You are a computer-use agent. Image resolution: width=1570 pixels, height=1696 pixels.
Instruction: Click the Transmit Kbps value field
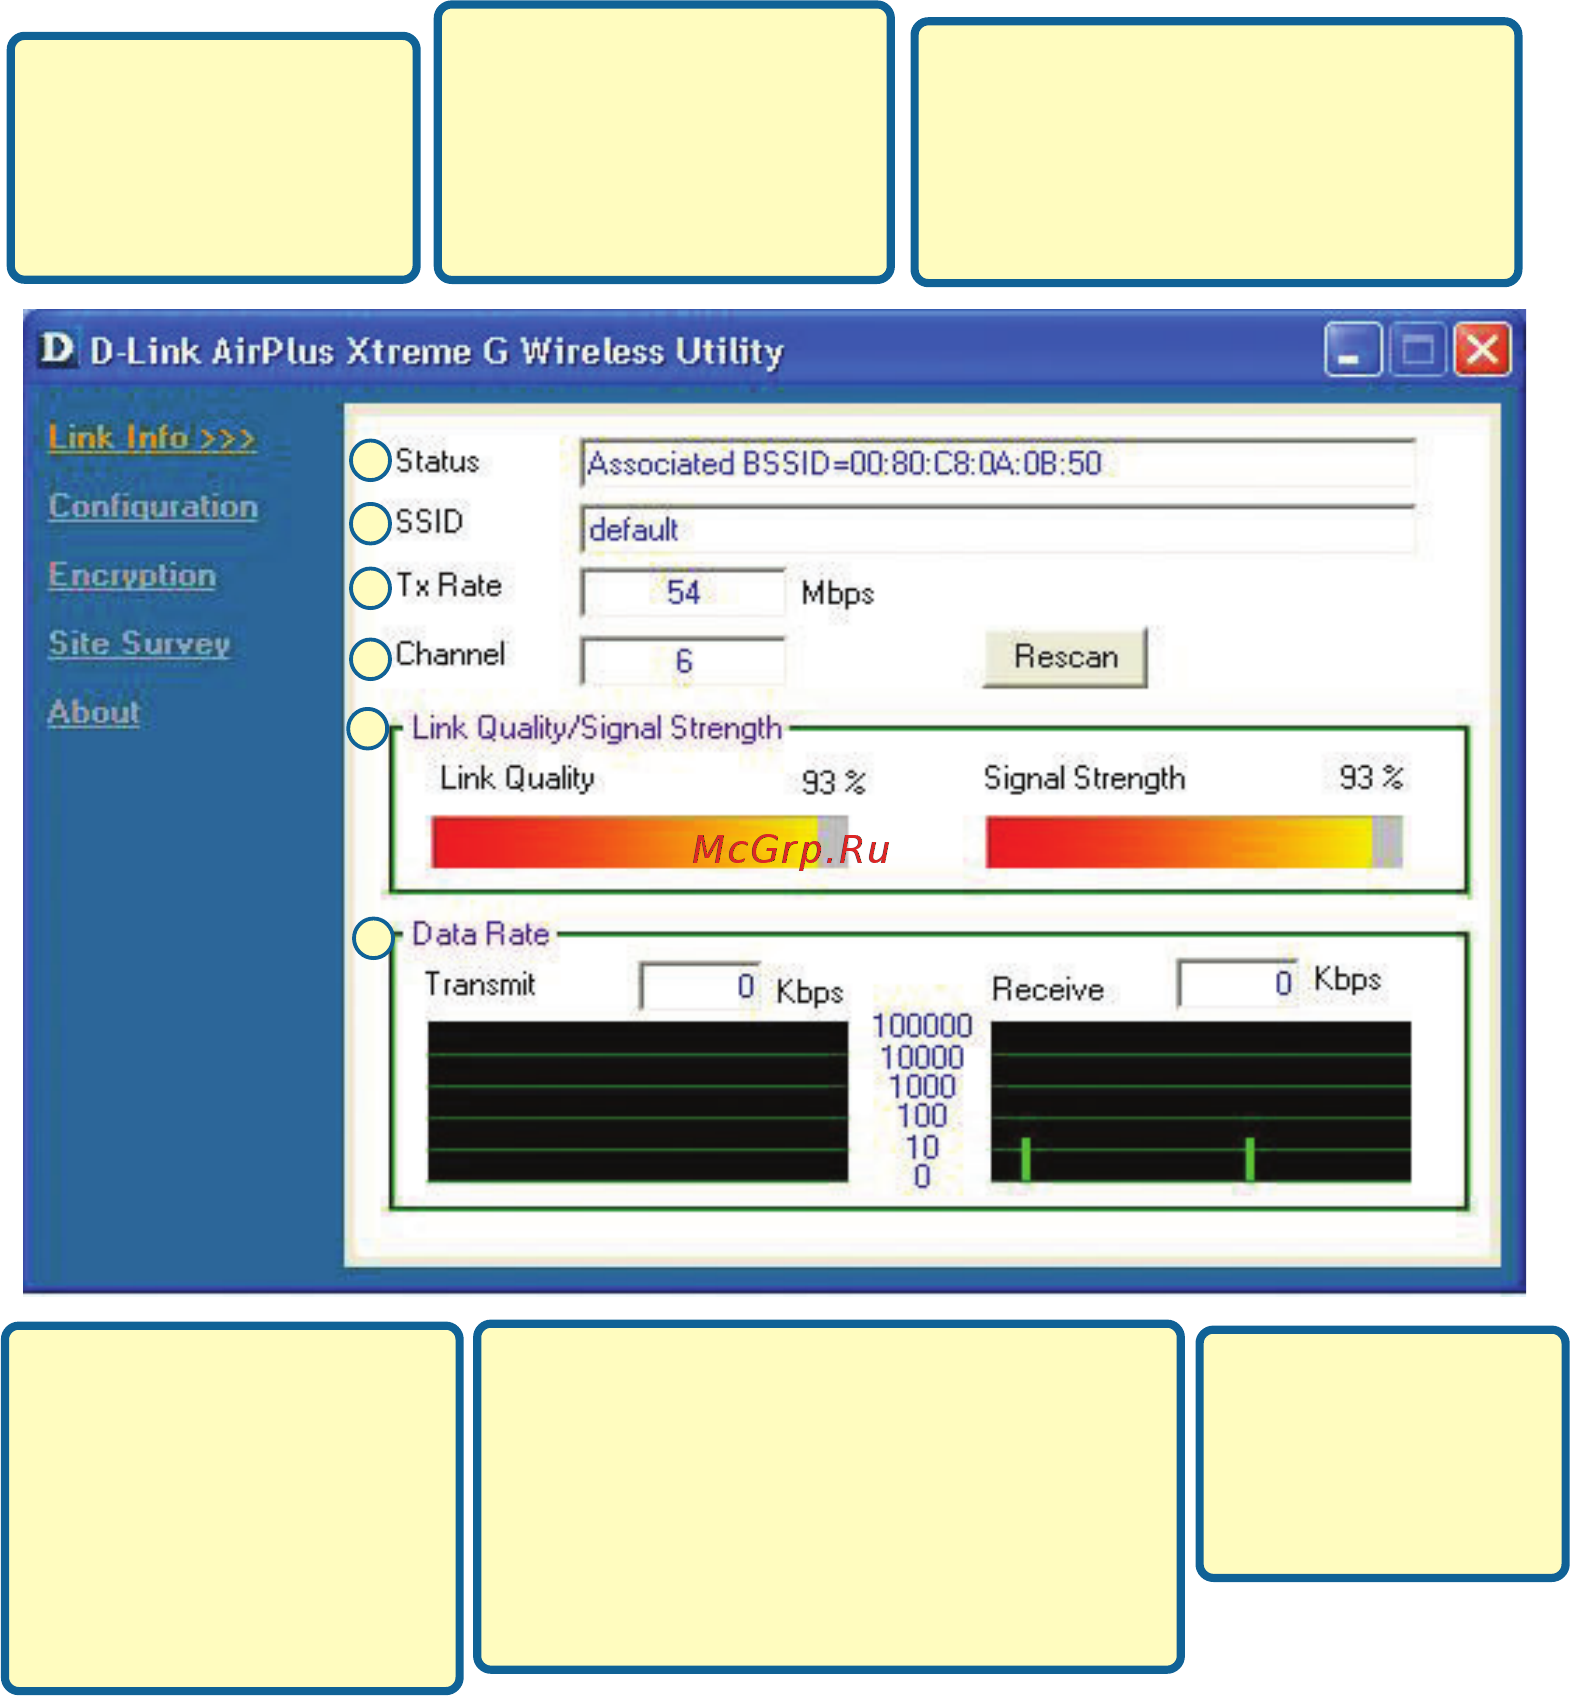tap(700, 986)
